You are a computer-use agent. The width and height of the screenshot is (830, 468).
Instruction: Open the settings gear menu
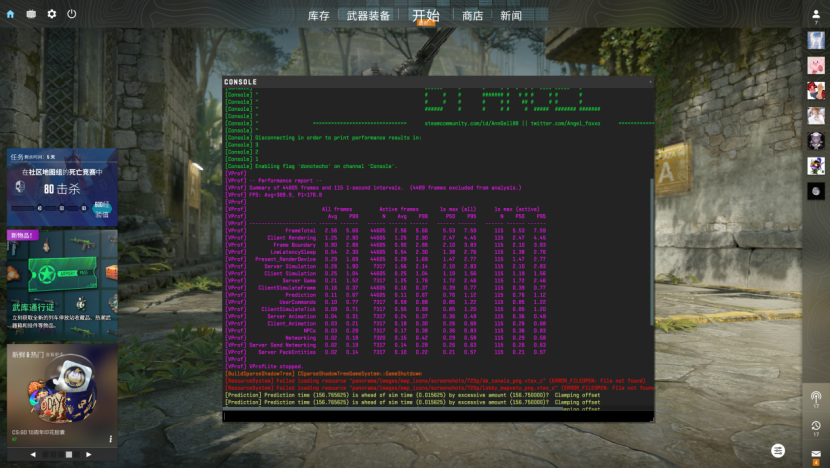click(52, 14)
